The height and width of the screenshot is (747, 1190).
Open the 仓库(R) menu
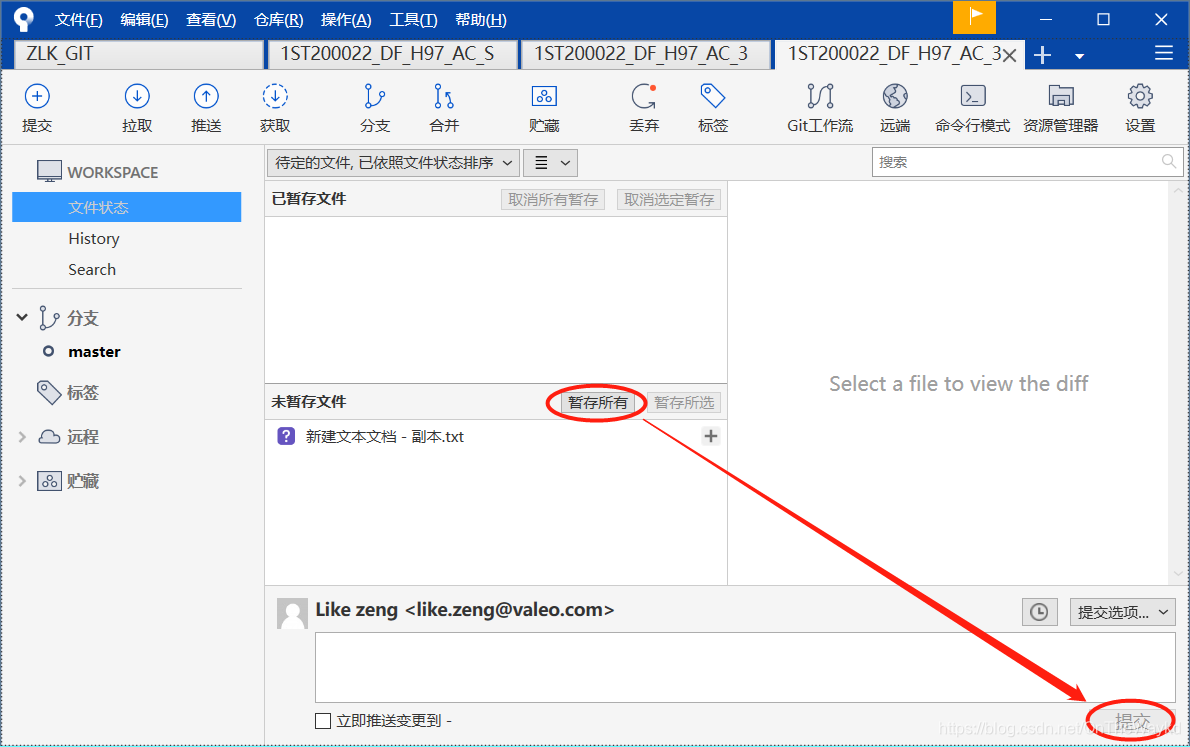pyautogui.click(x=279, y=20)
